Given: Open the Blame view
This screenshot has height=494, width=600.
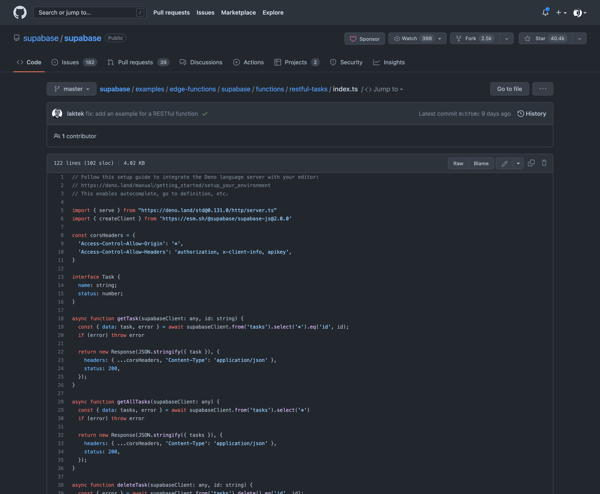Looking at the screenshot, I should (x=481, y=163).
